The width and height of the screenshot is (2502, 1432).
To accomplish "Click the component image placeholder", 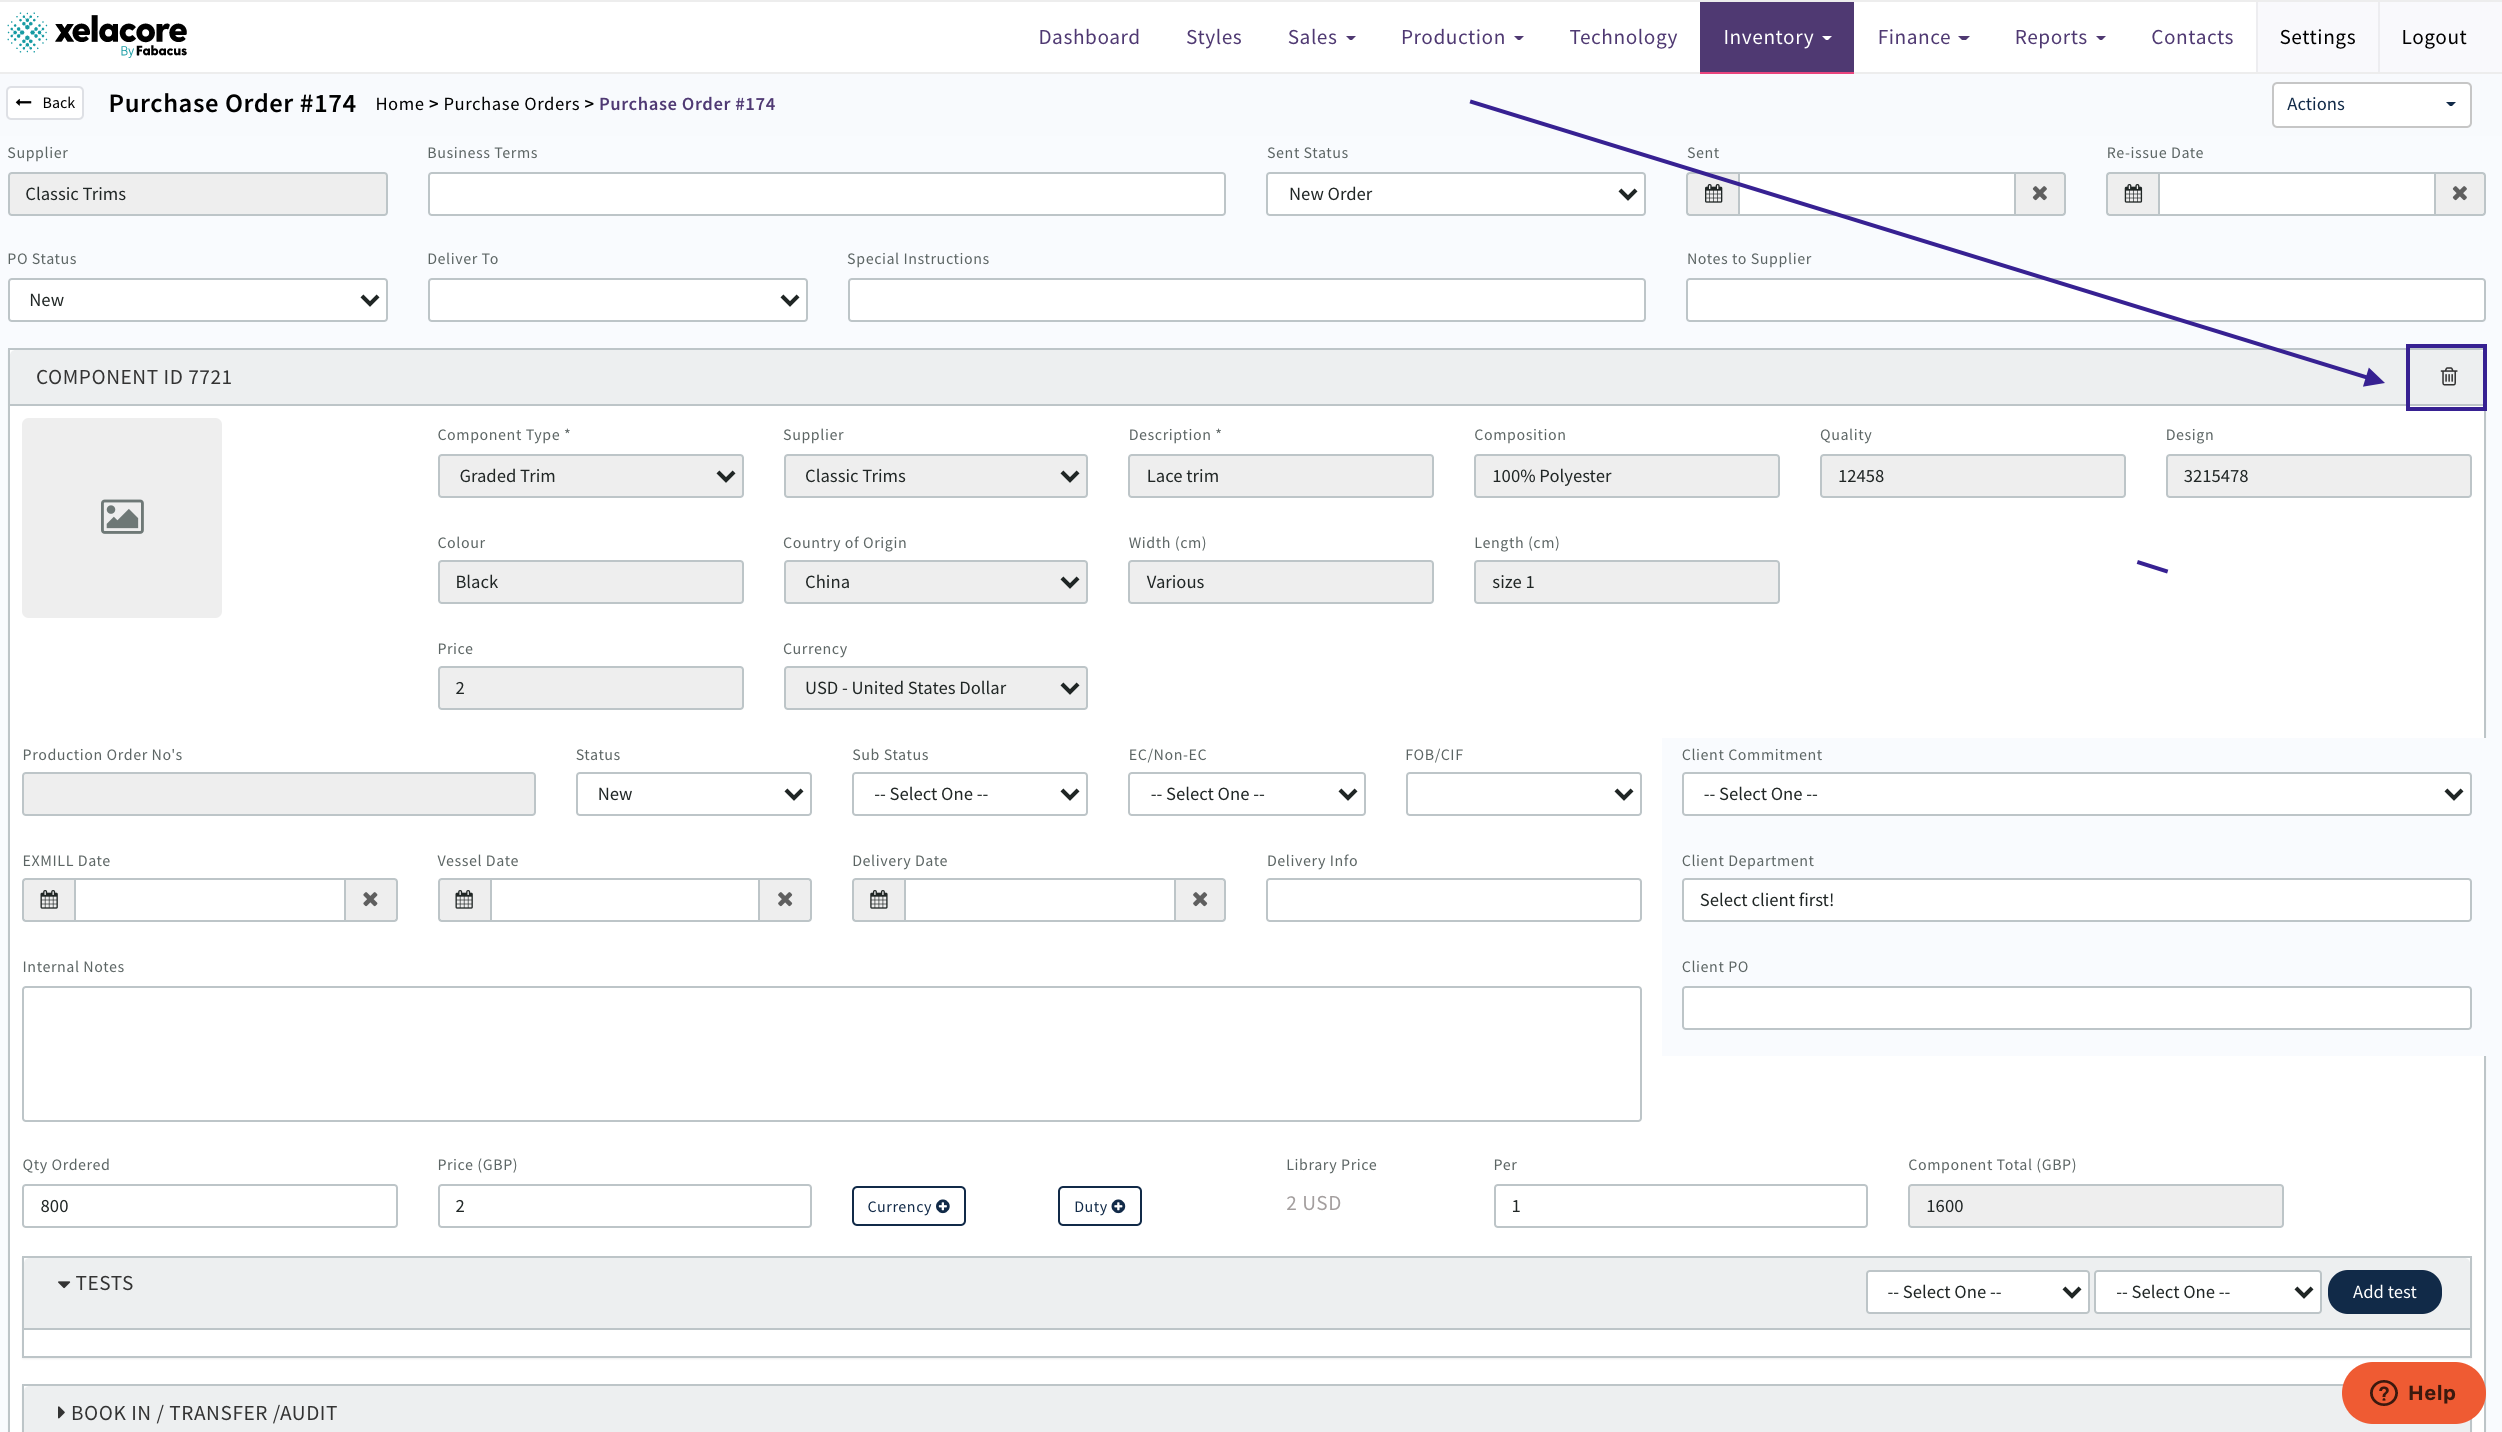I will pos(122,517).
